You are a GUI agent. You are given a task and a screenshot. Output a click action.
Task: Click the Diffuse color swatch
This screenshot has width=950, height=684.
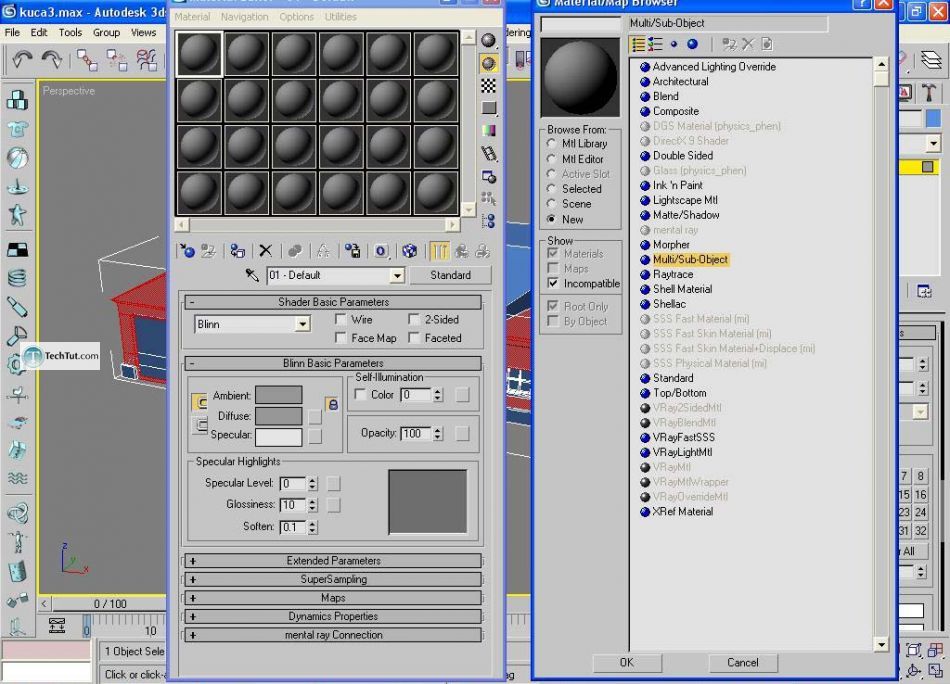point(278,415)
